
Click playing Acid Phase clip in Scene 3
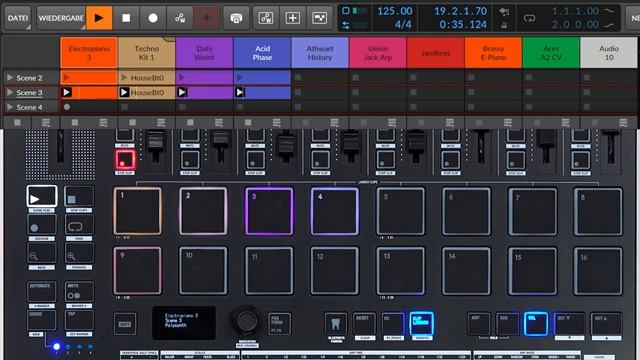click(x=262, y=93)
